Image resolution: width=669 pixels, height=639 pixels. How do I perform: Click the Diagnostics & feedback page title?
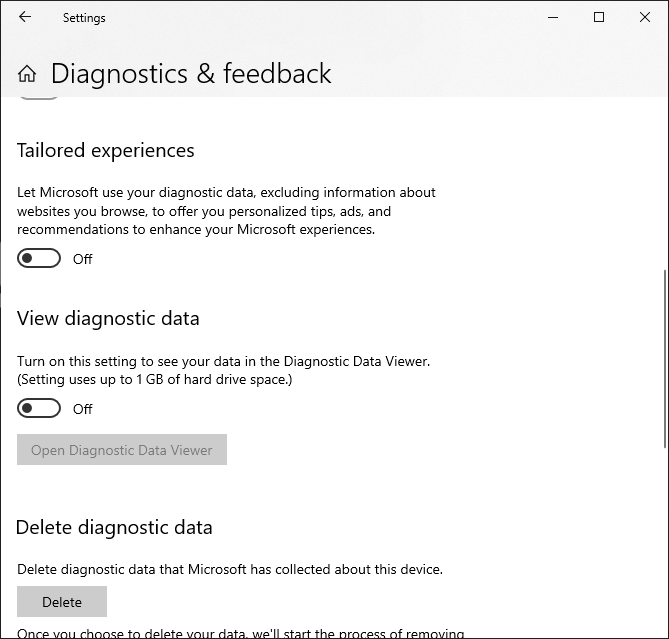pos(190,74)
